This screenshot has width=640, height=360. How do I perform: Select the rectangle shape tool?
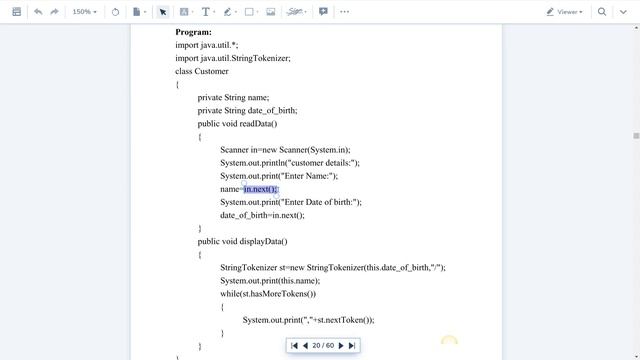249,12
